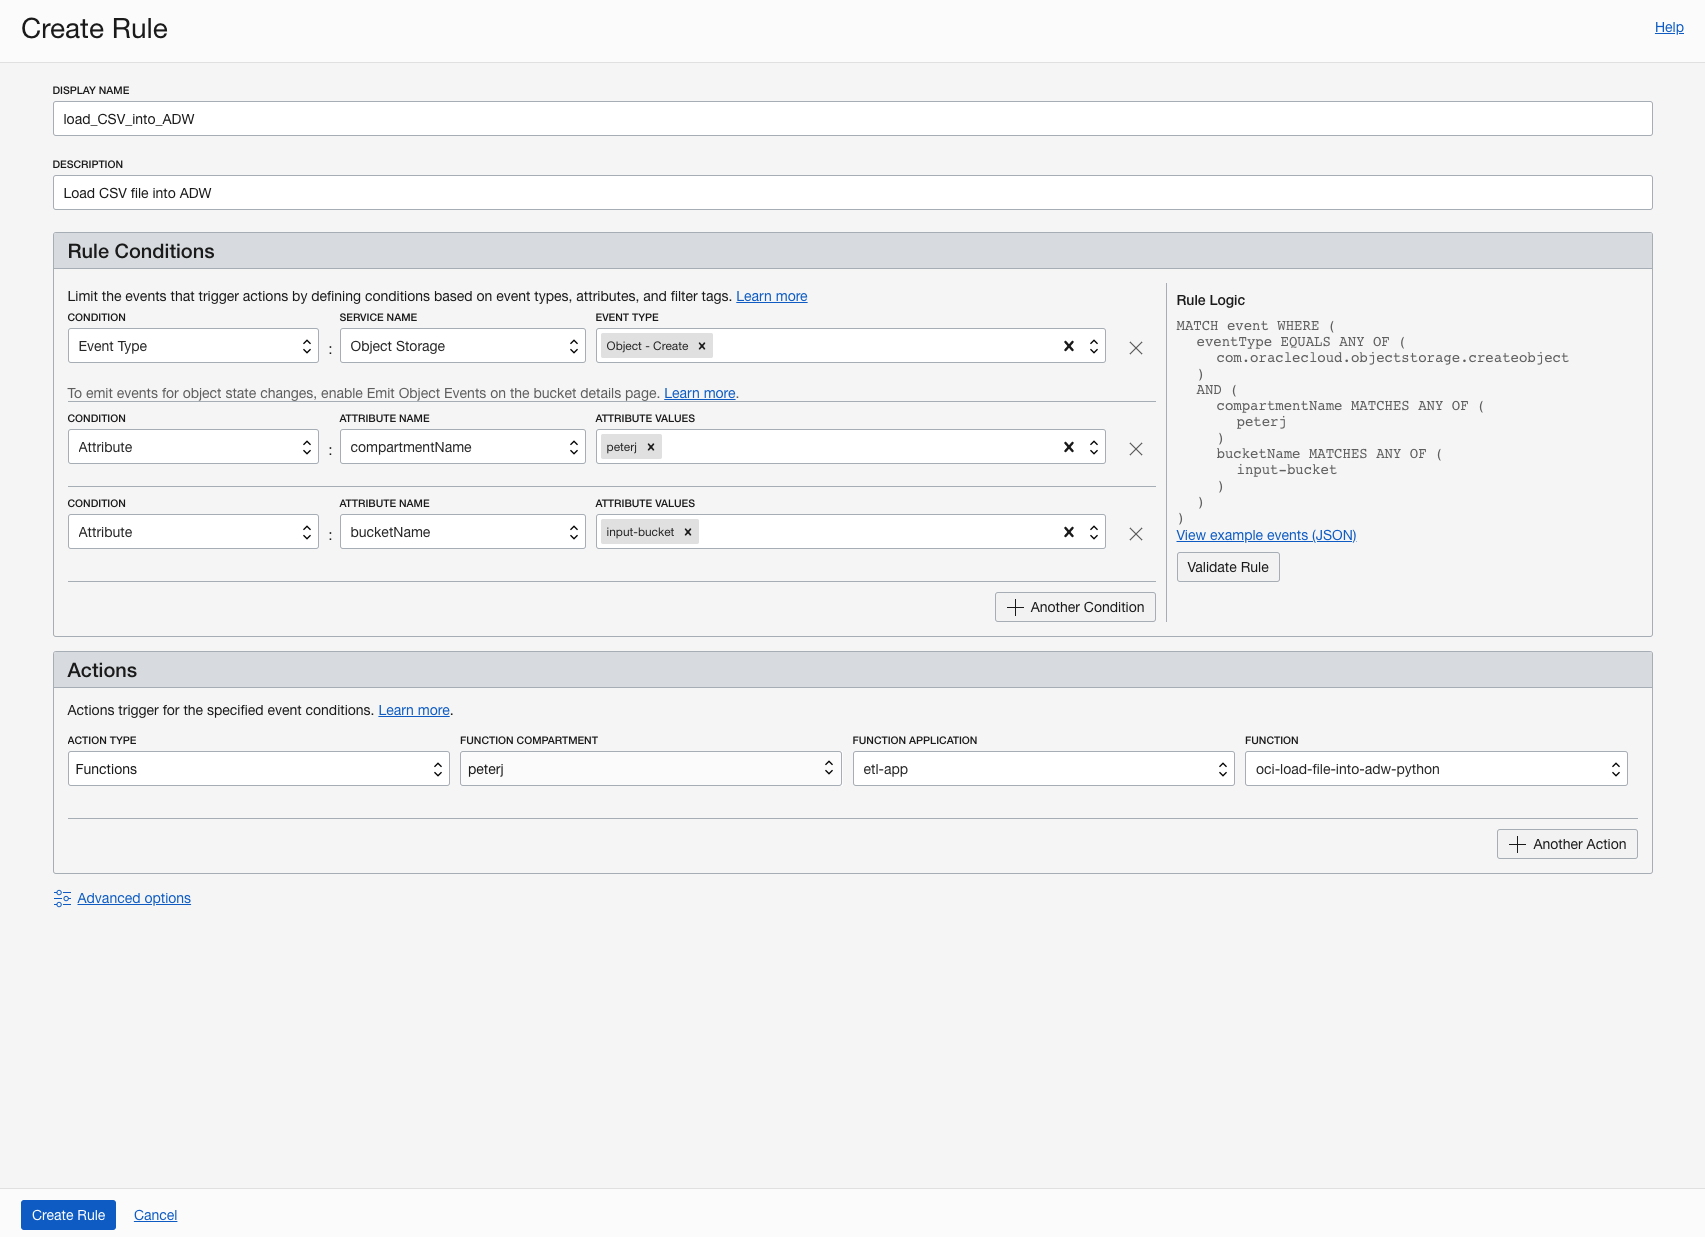The height and width of the screenshot is (1237, 1705).
Task: Select the createobject event type line in Rule Logic
Action: [x=1392, y=358]
